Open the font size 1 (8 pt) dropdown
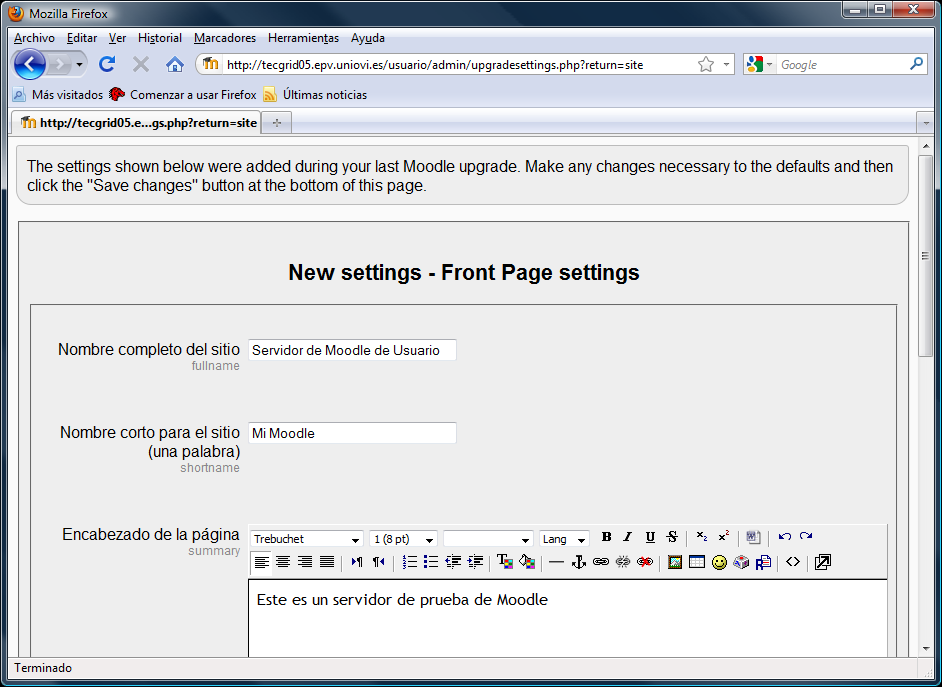This screenshot has width=942, height=687. point(403,539)
